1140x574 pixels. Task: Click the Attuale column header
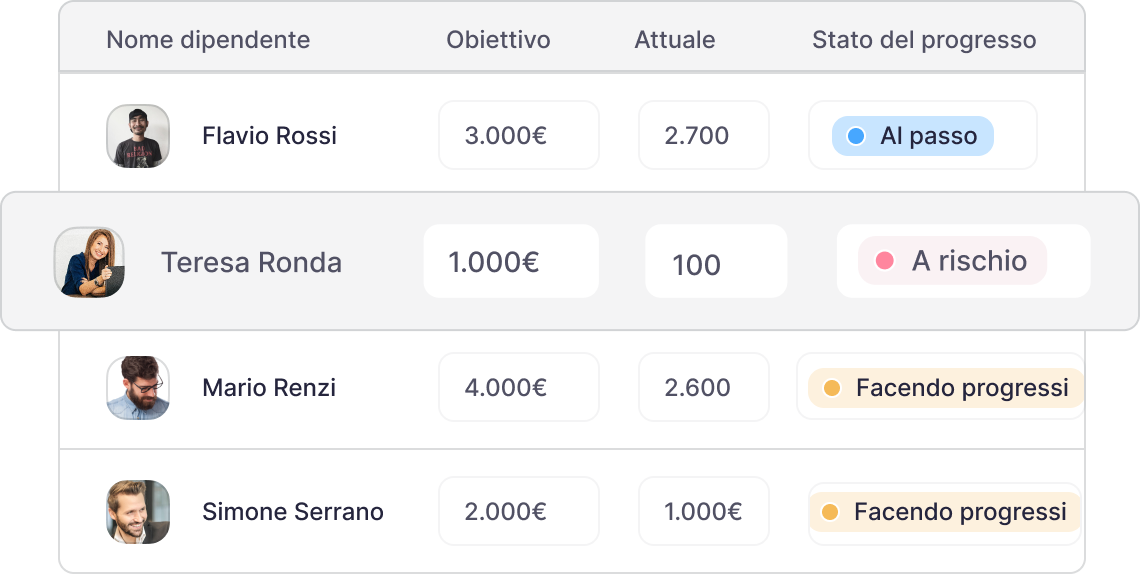[x=674, y=40]
